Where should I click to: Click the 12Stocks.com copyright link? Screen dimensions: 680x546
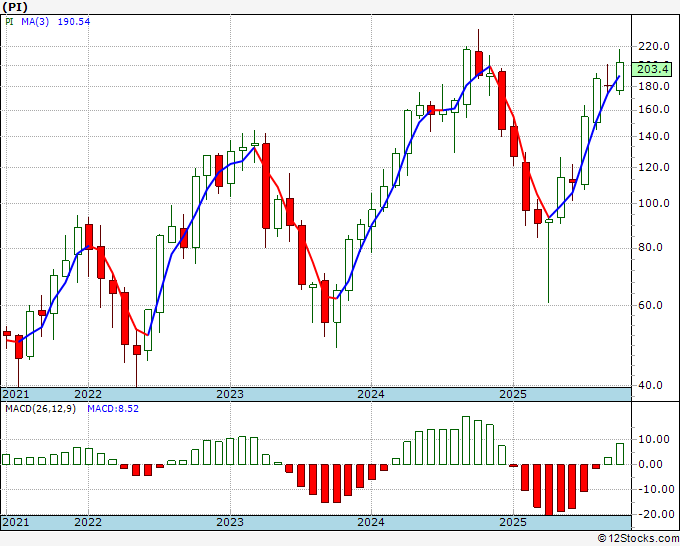tap(638, 539)
